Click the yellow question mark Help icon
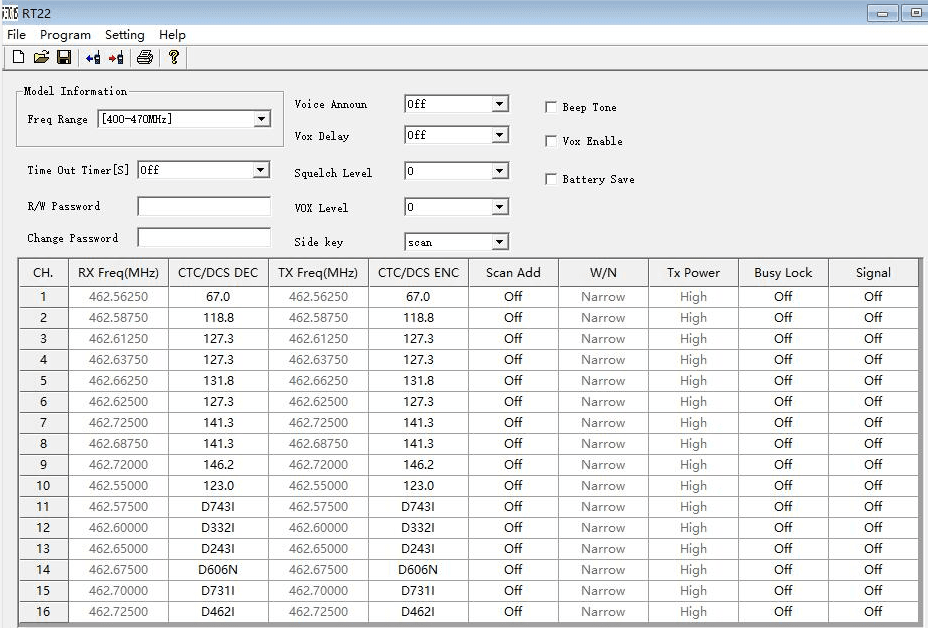The image size is (928, 628). 174,58
